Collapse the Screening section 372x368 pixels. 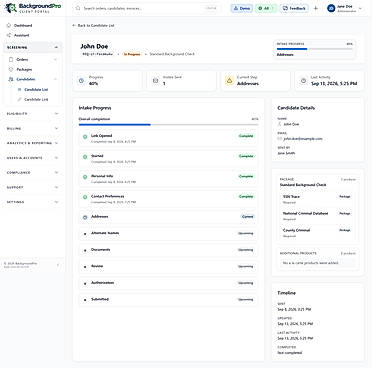(33, 48)
